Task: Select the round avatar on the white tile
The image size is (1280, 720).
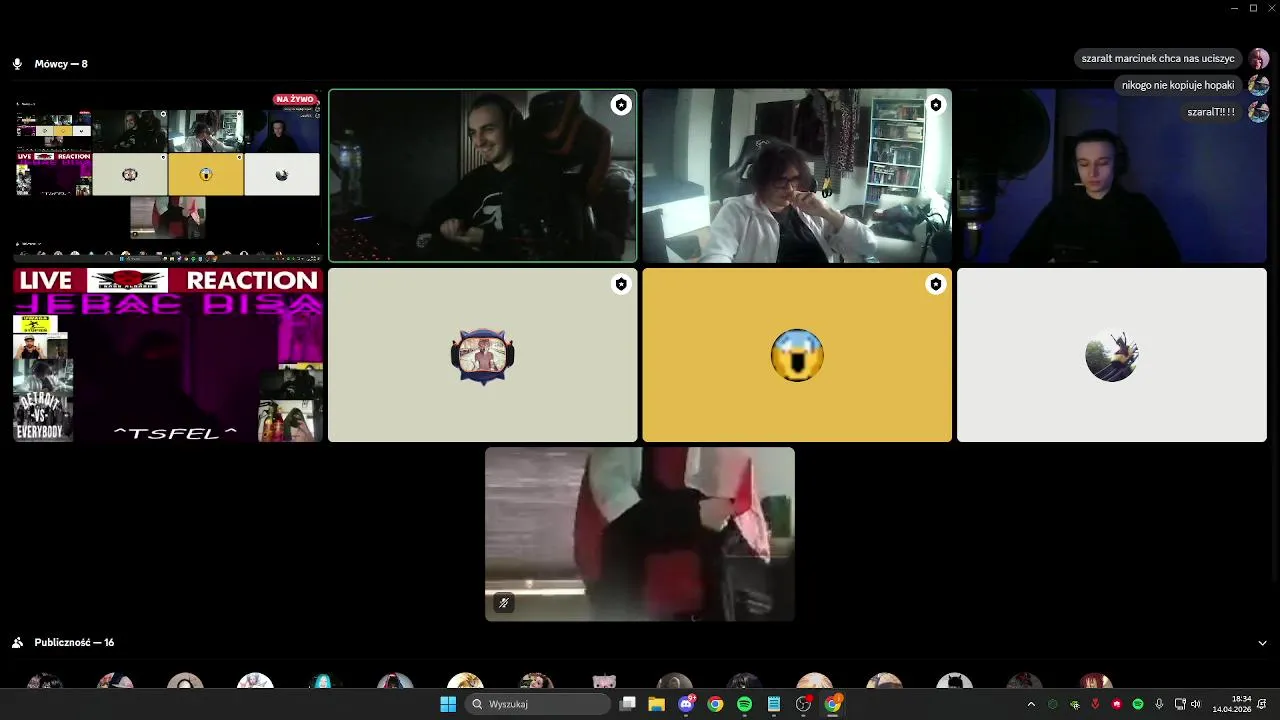Action: [1112, 355]
